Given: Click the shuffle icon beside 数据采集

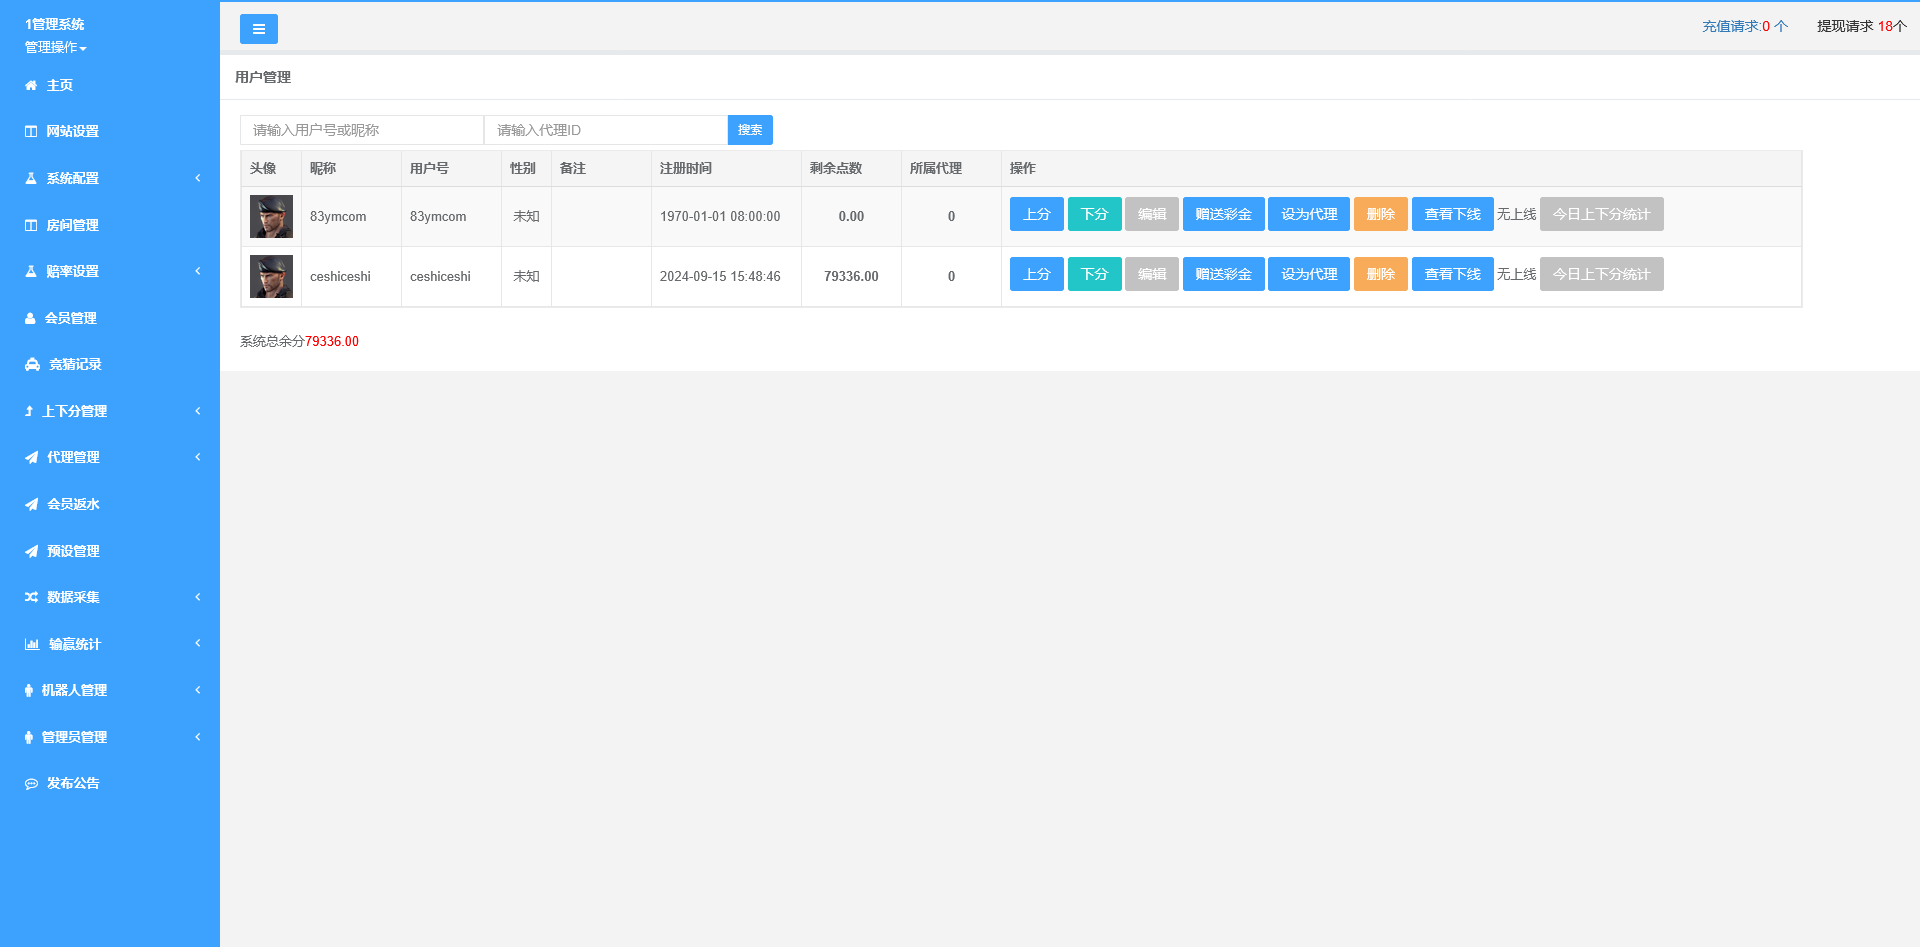Looking at the screenshot, I should (31, 597).
